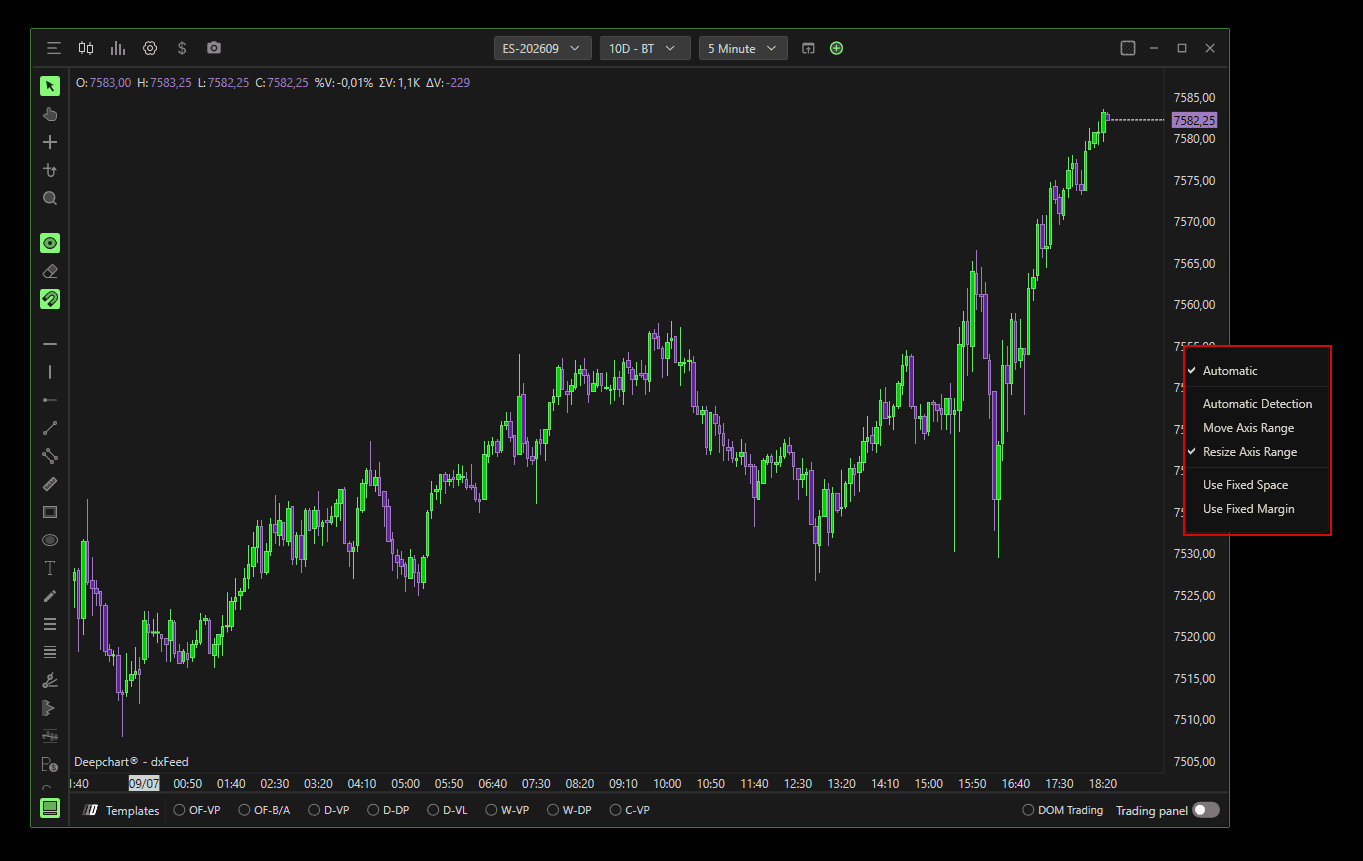Open the bar chart indicators icon
1363x861 pixels.
[x=118, y=48]
